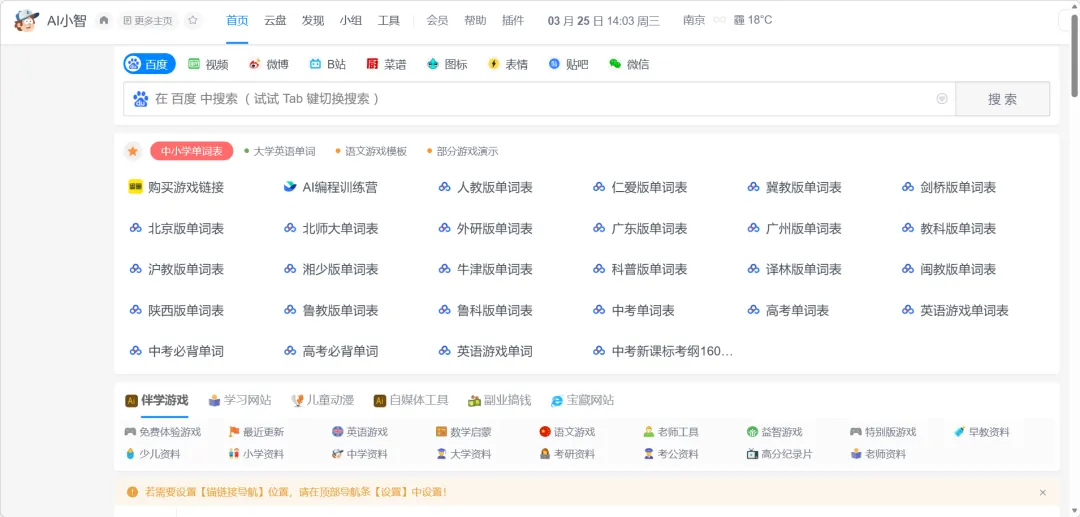
Task: Open the 高考单词表 link
Action: point(788,310)
